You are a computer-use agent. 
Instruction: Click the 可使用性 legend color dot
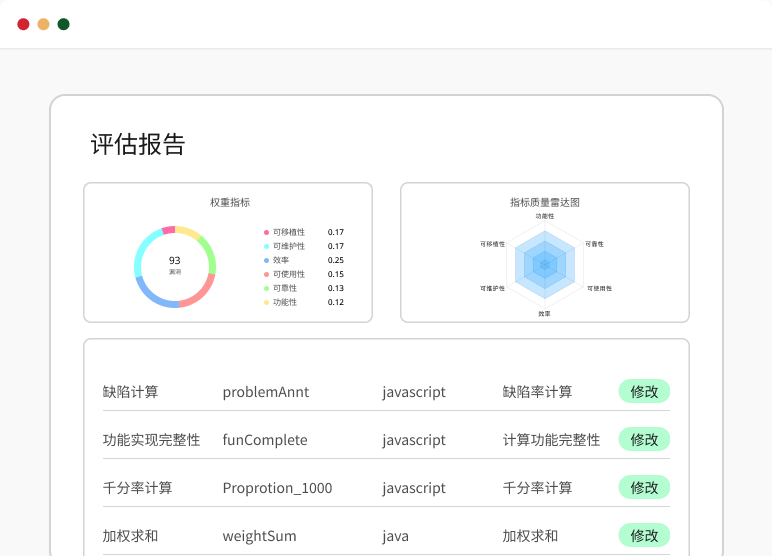[x=266, y=274]
